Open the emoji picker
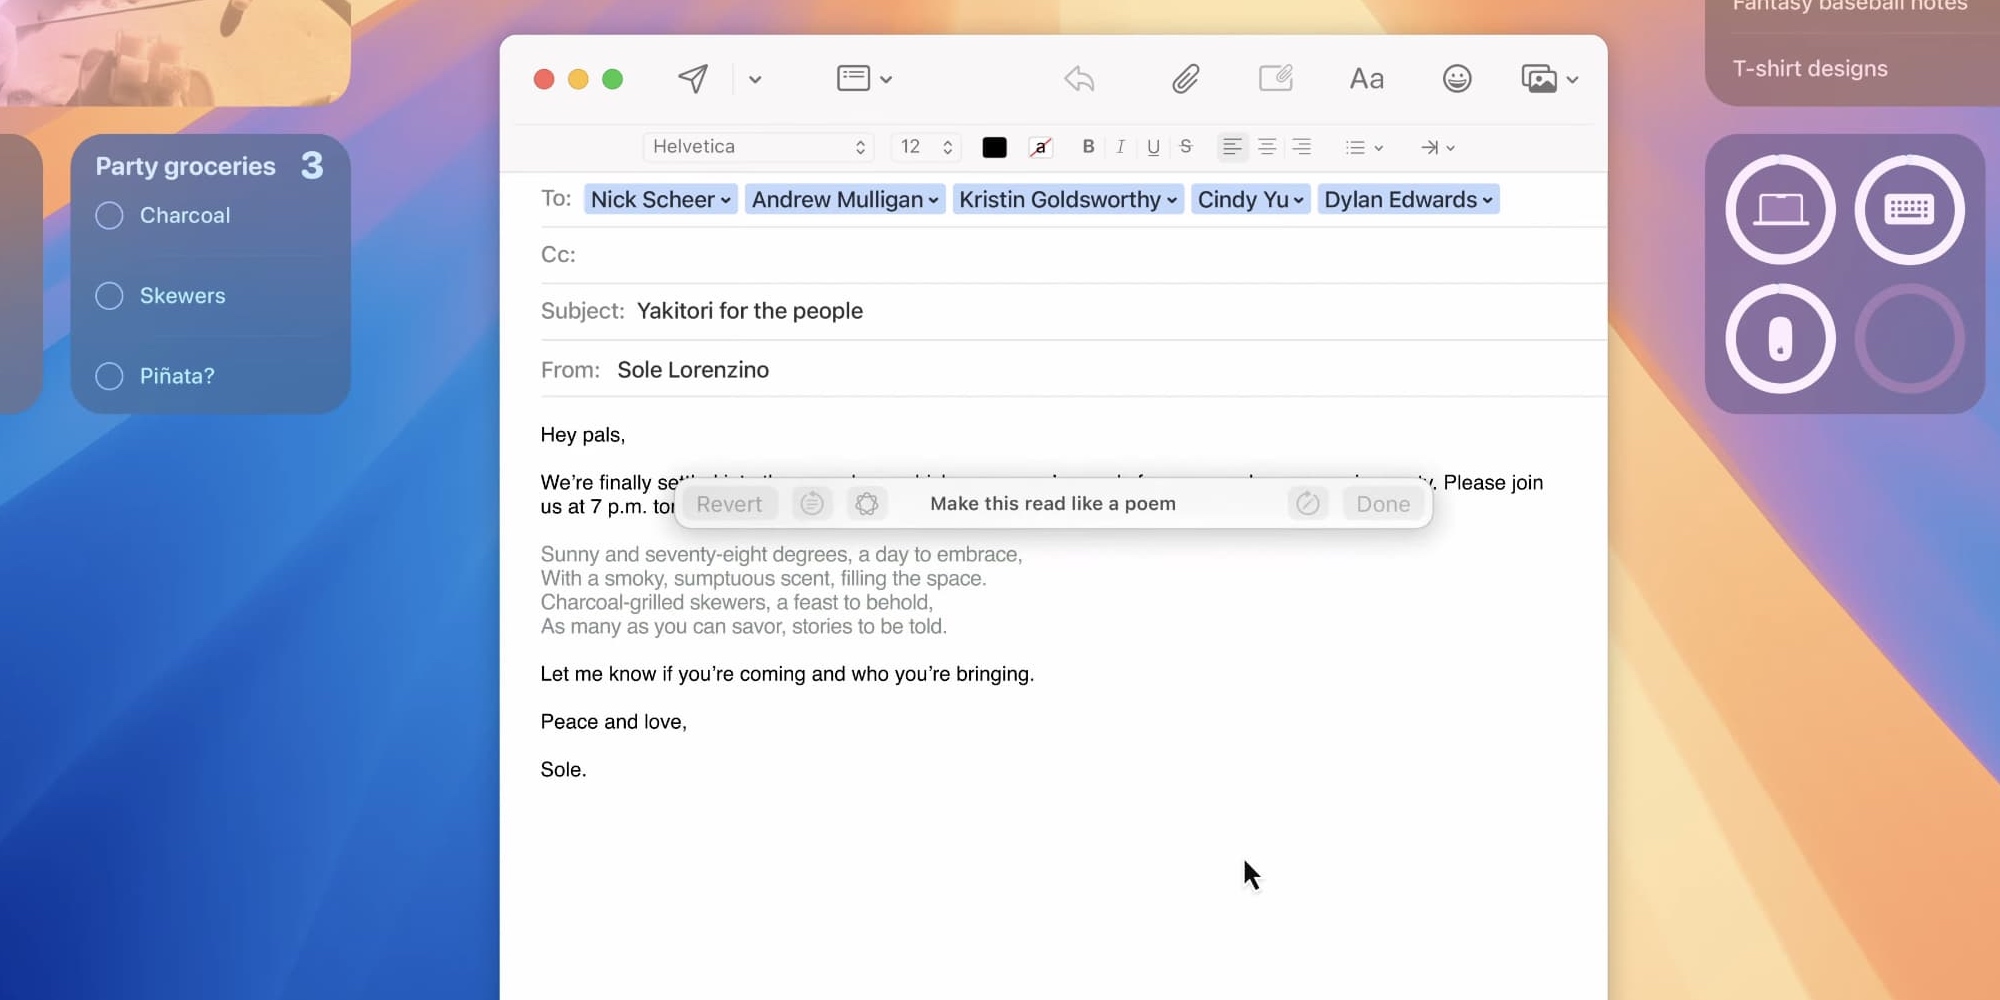Viewport: 2000px width, 1000px height. tap(1457, 78)
